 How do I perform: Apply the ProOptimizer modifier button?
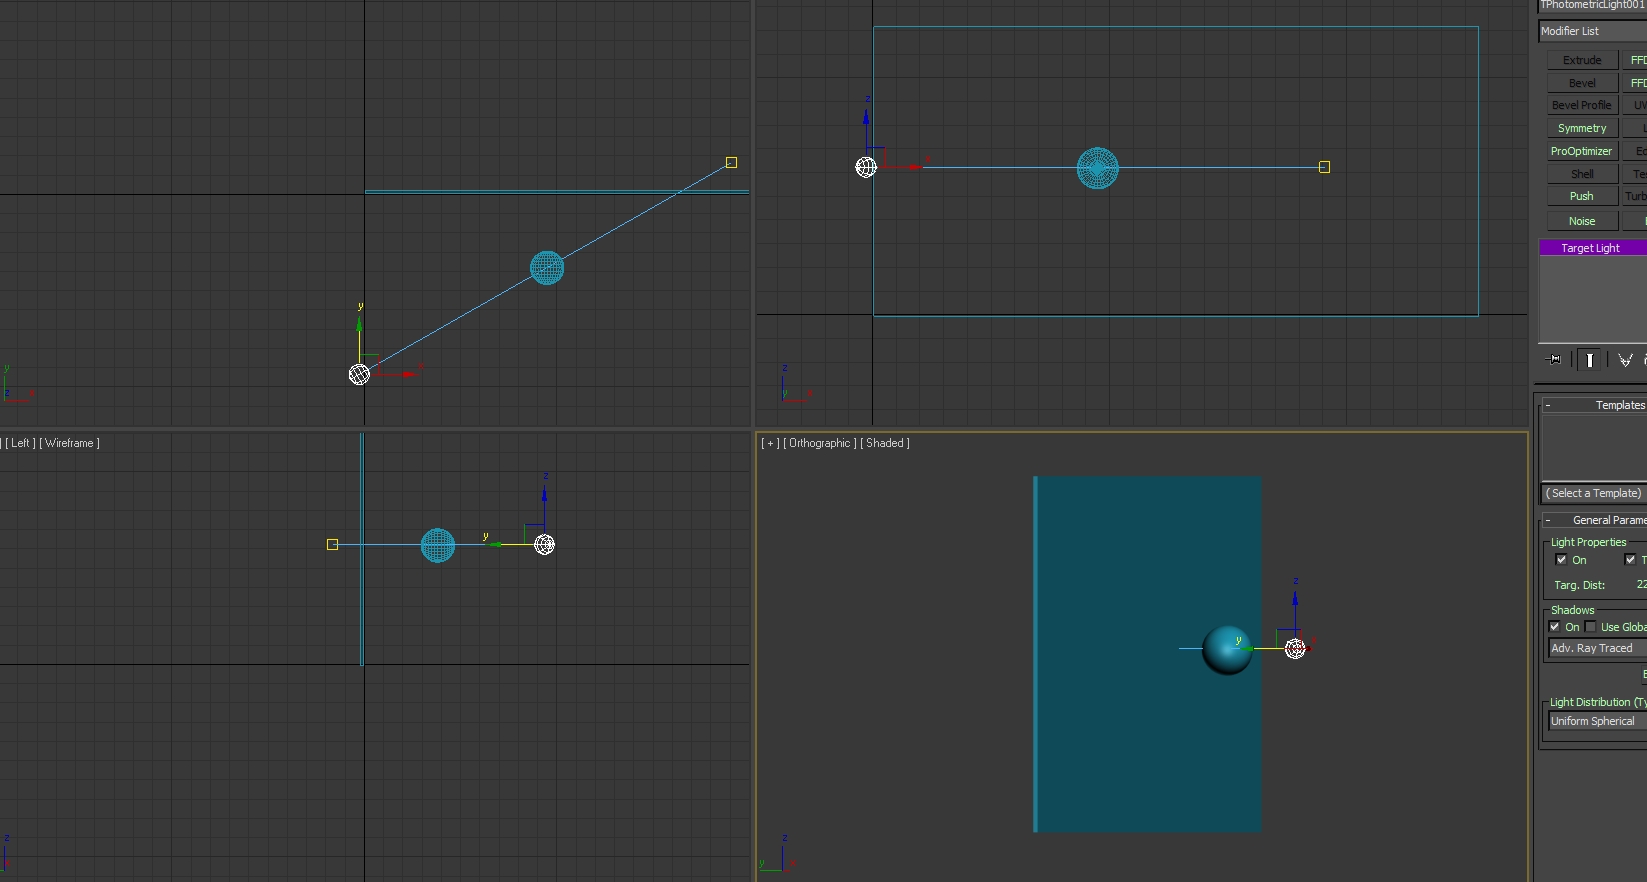coord(1582,151)
